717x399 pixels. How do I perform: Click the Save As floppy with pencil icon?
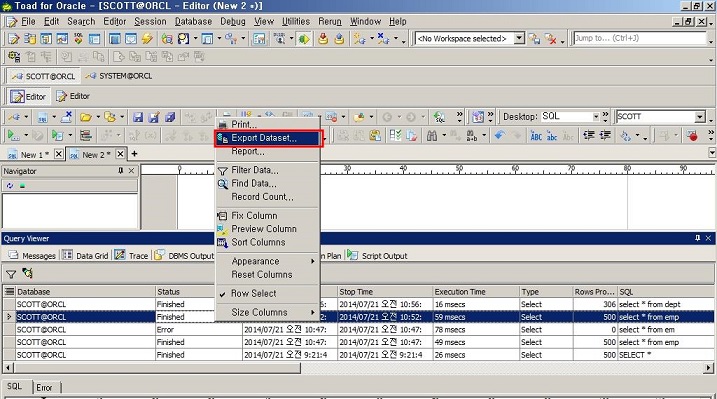154,117
